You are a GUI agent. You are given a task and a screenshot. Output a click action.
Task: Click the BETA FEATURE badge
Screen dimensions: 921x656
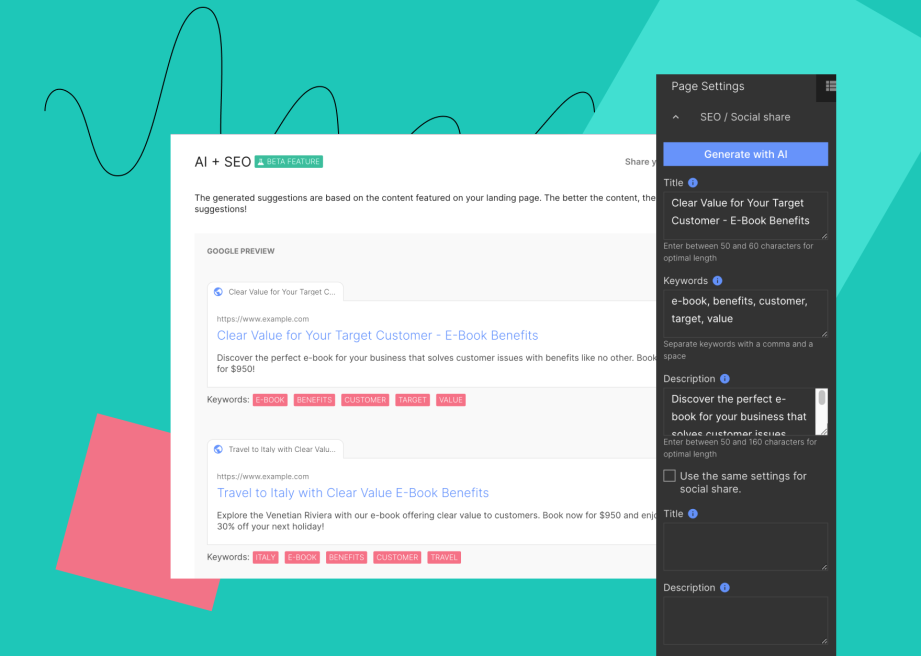click(289, 162)
